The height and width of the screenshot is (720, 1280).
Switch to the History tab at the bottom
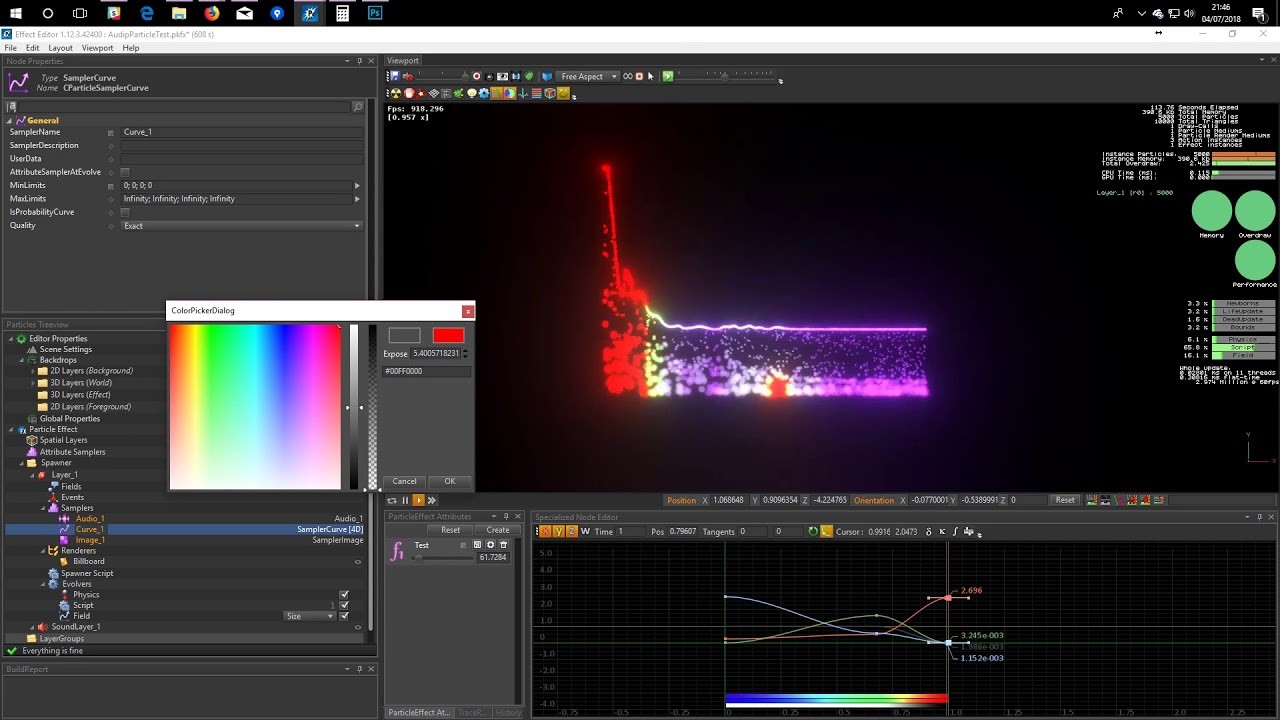pos(509,712)
